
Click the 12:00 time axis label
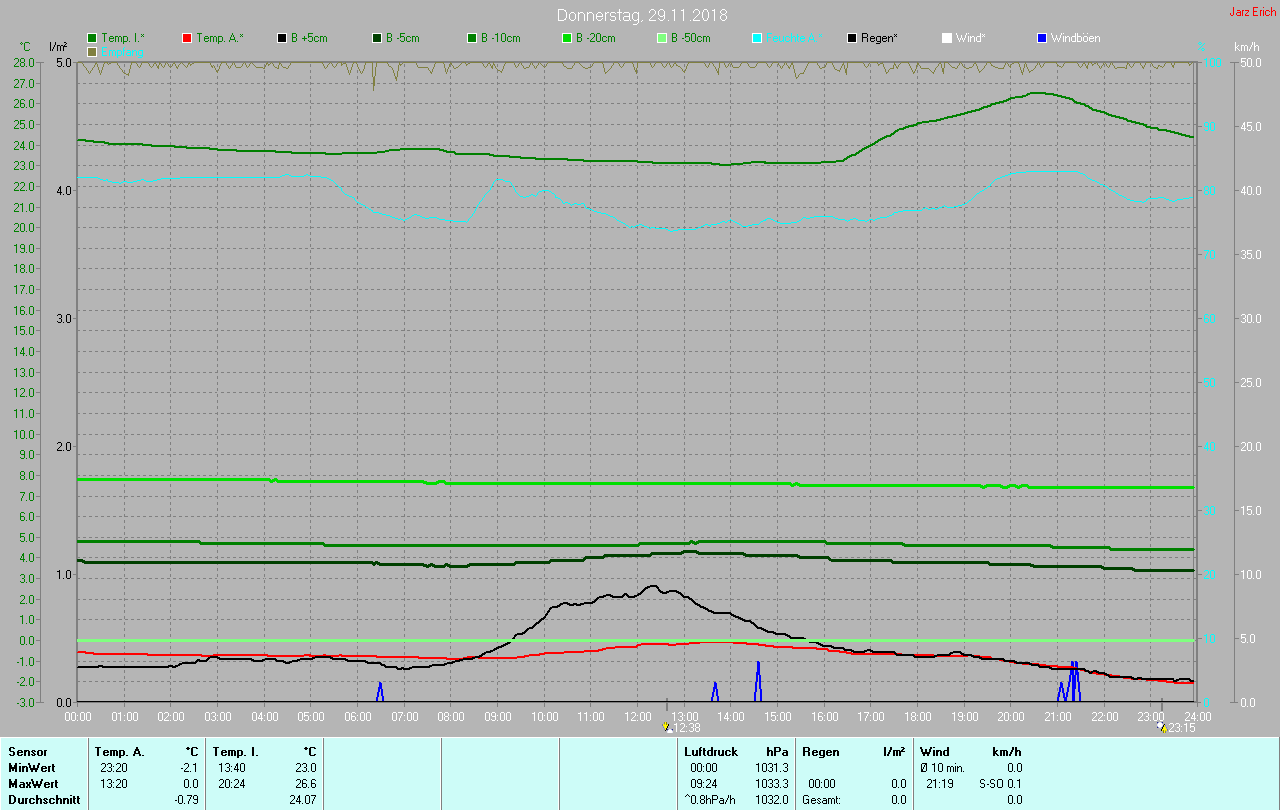637,717
